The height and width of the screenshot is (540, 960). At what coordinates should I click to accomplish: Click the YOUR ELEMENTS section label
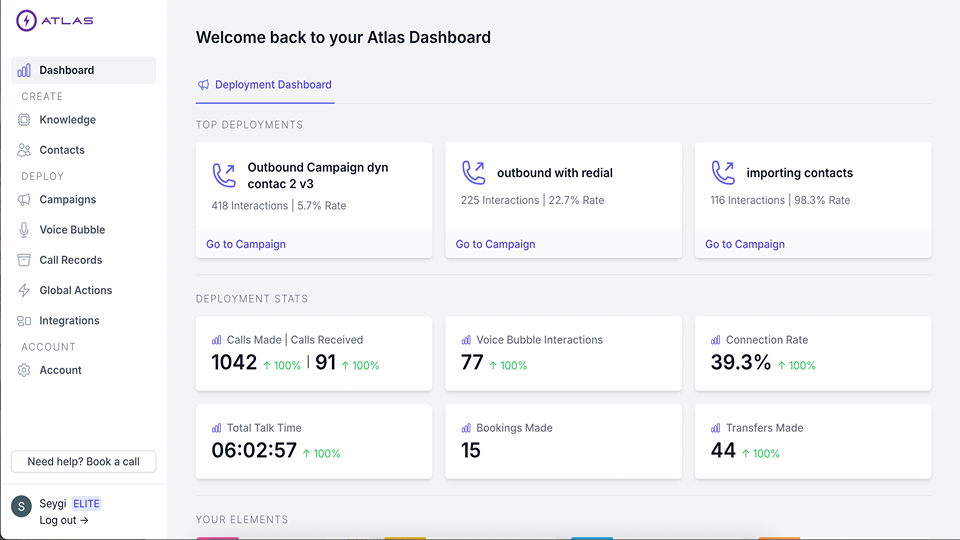click(242, 520)
